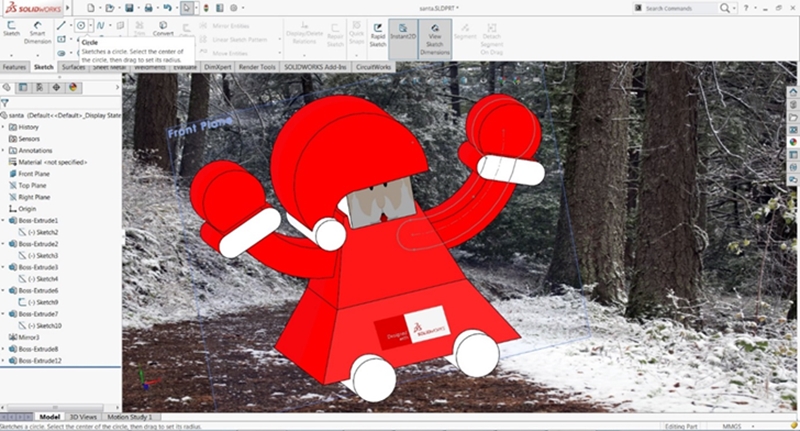The width and height of the screenshot is (800, 431).
Task: Collapse the Boss-Extrude1 node
Action: 3,220
